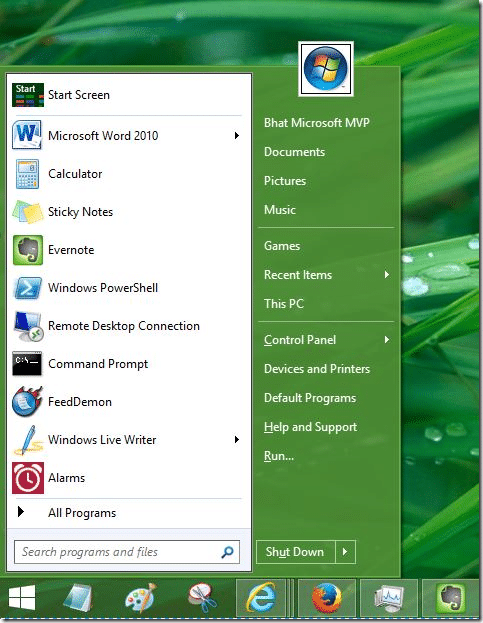Open Windows PowerShell icon

[x=27, y=288]
